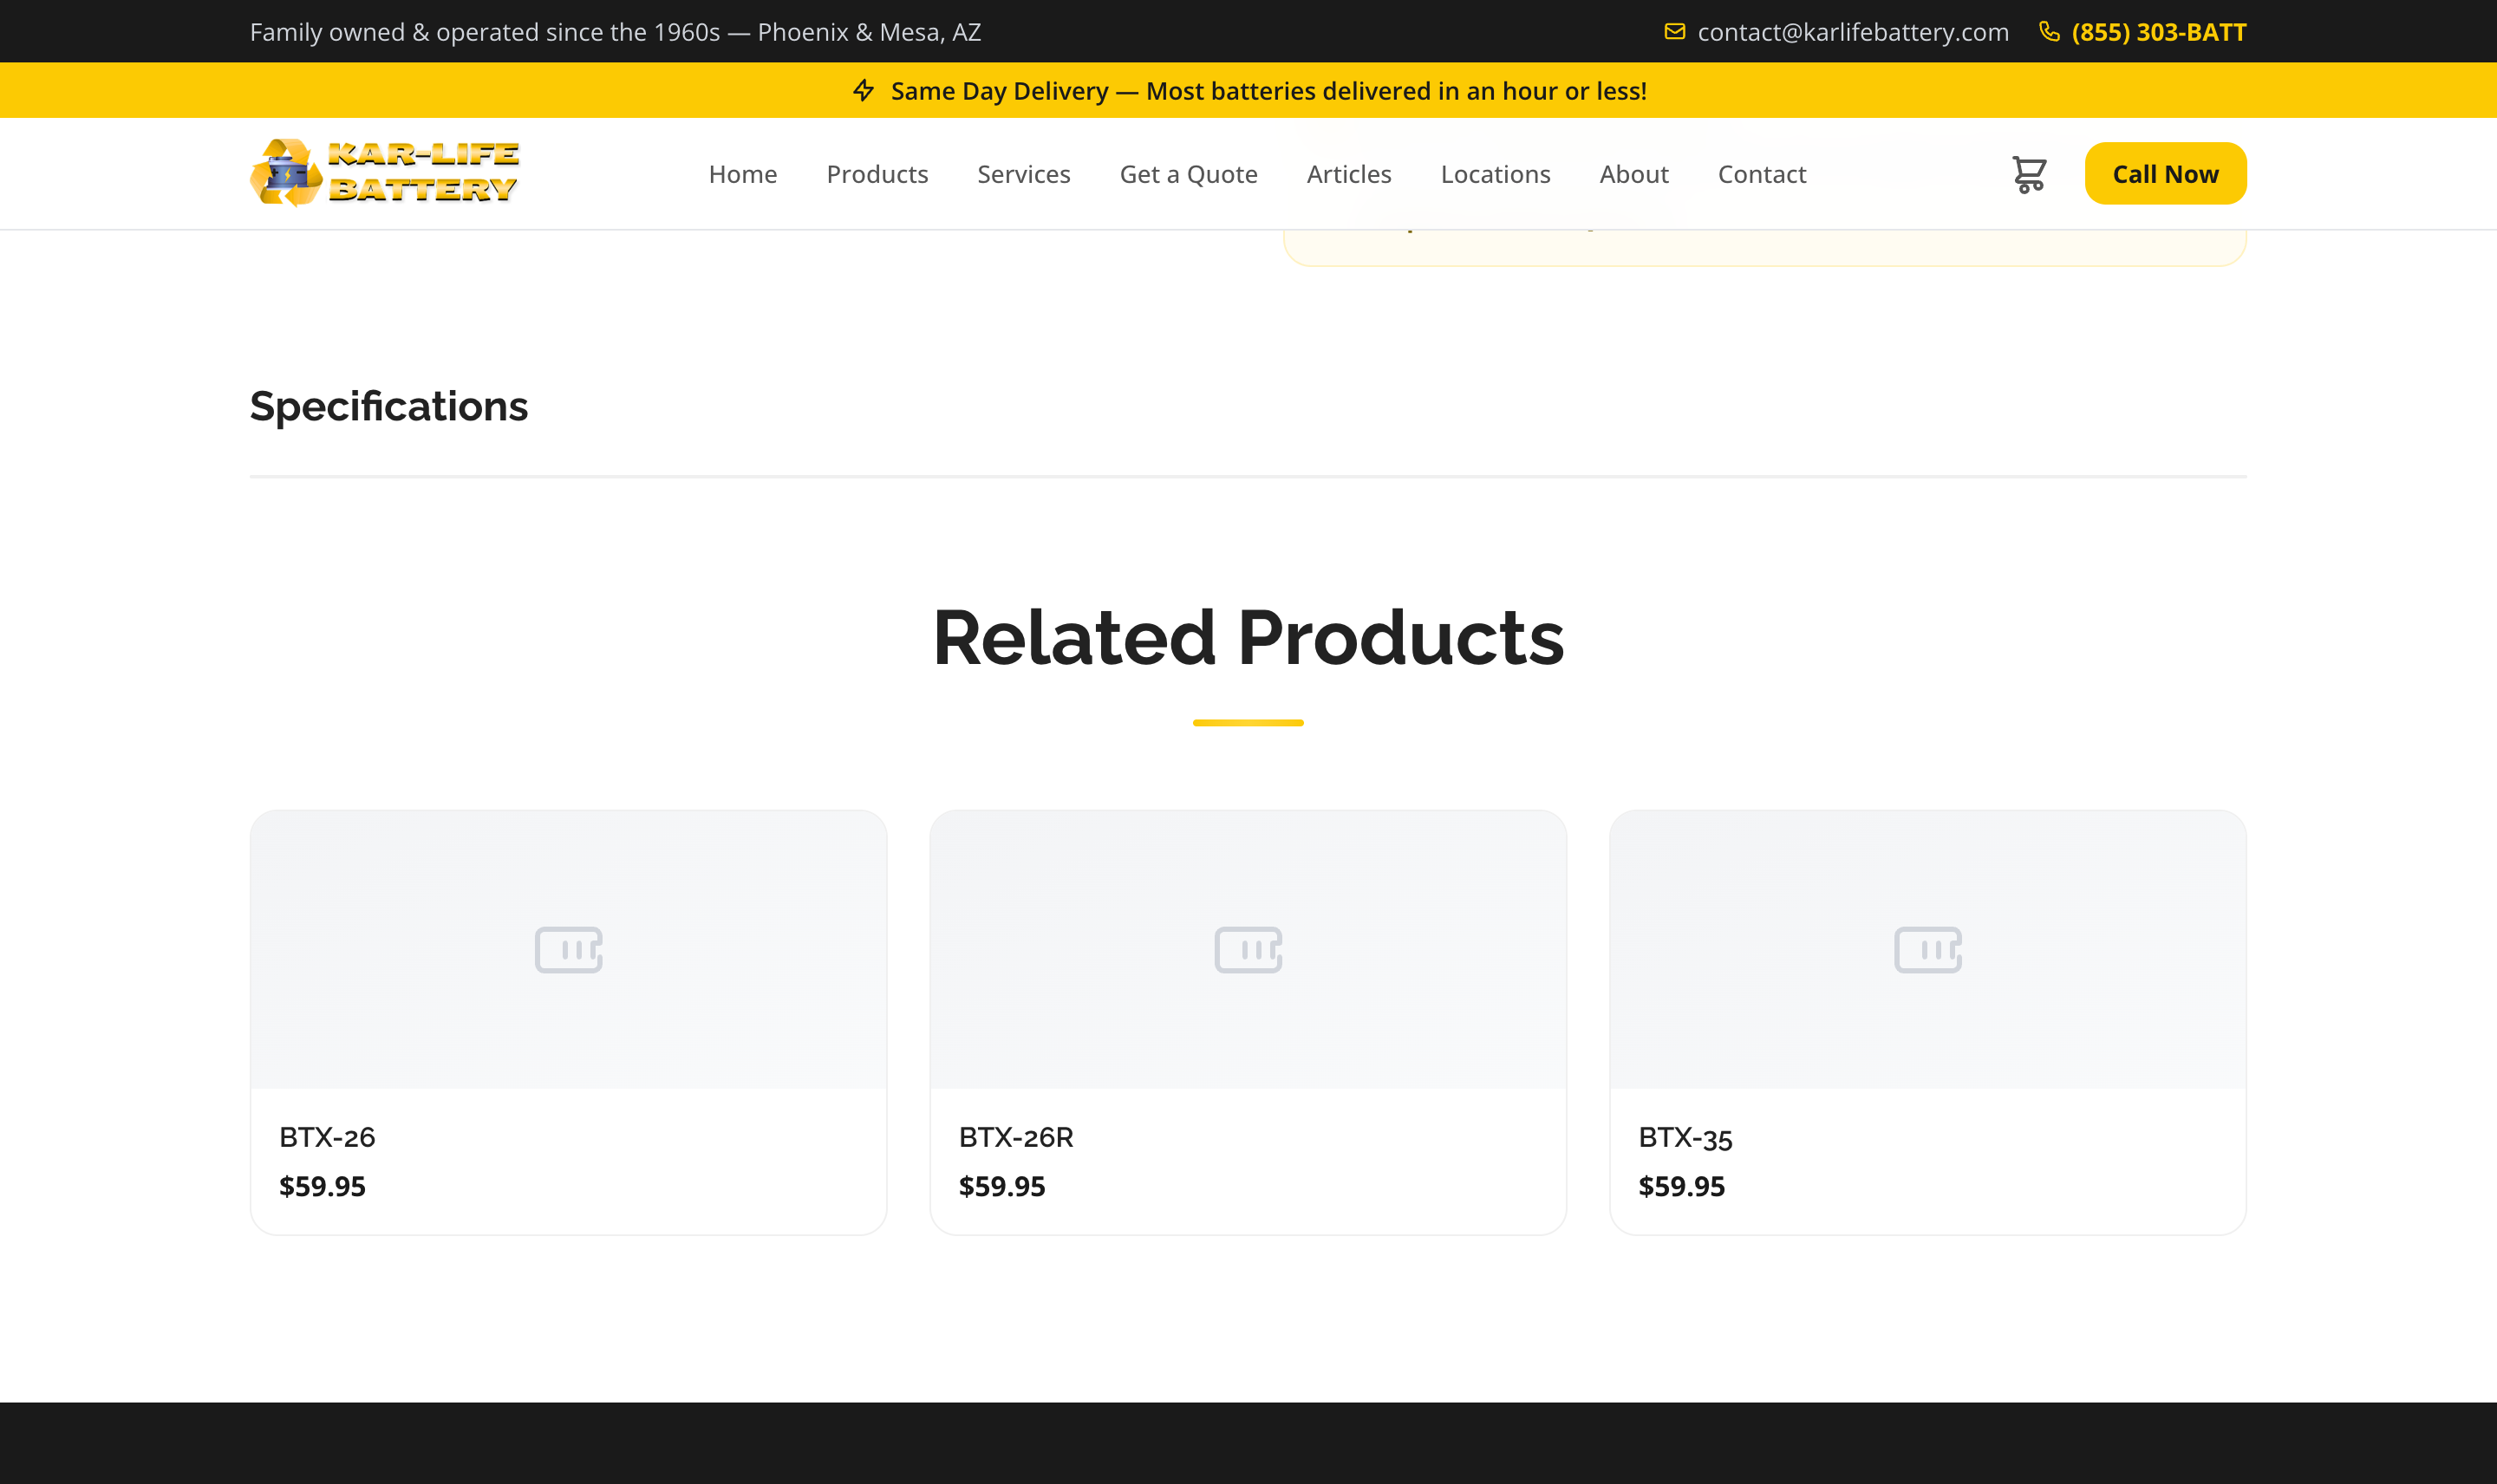Open the Products menu
Image resolution: width=2497 pixels, height=1484 pixels.
click(x=877, y=173)
